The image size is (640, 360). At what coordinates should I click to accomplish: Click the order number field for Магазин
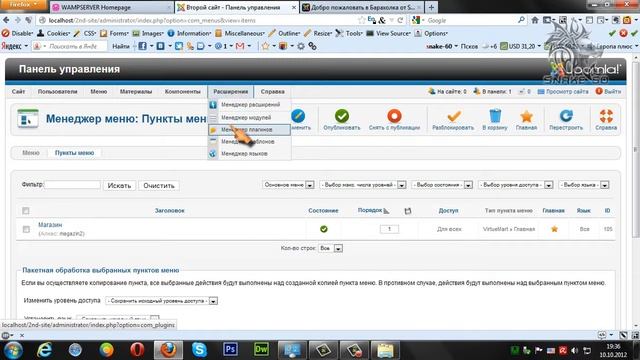pyautogui.click(x=389, y=229)
